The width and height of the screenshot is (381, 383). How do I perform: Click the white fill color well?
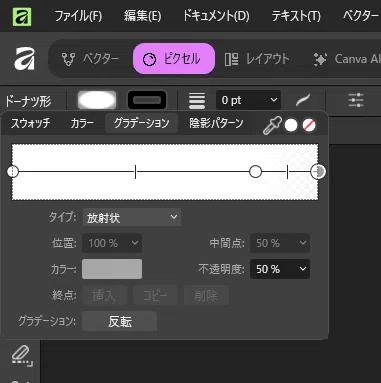click(97, 100)
